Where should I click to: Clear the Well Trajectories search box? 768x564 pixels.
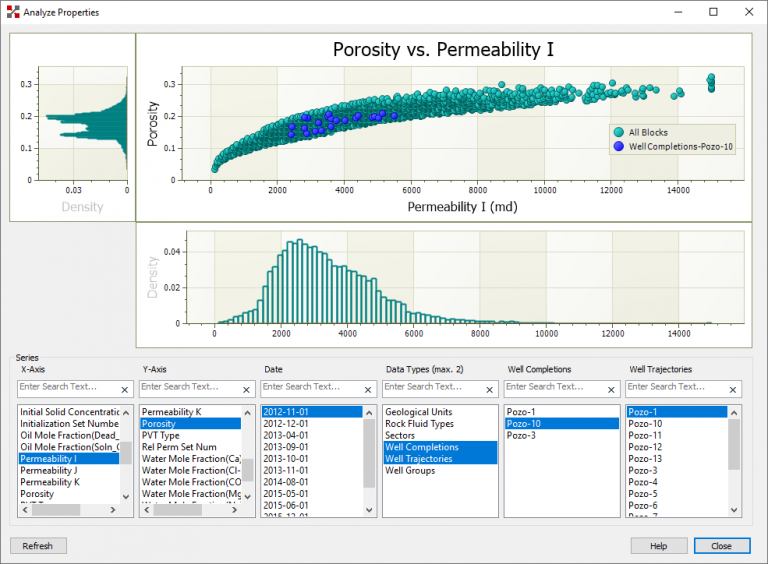[734, 389]
